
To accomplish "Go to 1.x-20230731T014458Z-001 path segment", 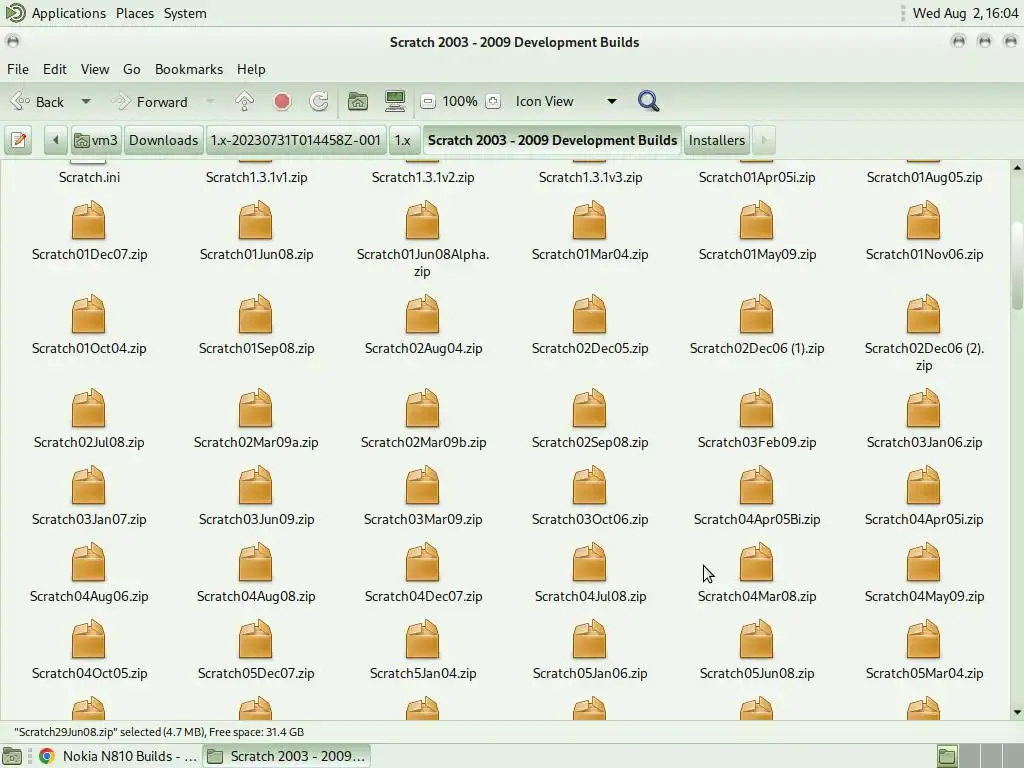I will tap(295, 140).
